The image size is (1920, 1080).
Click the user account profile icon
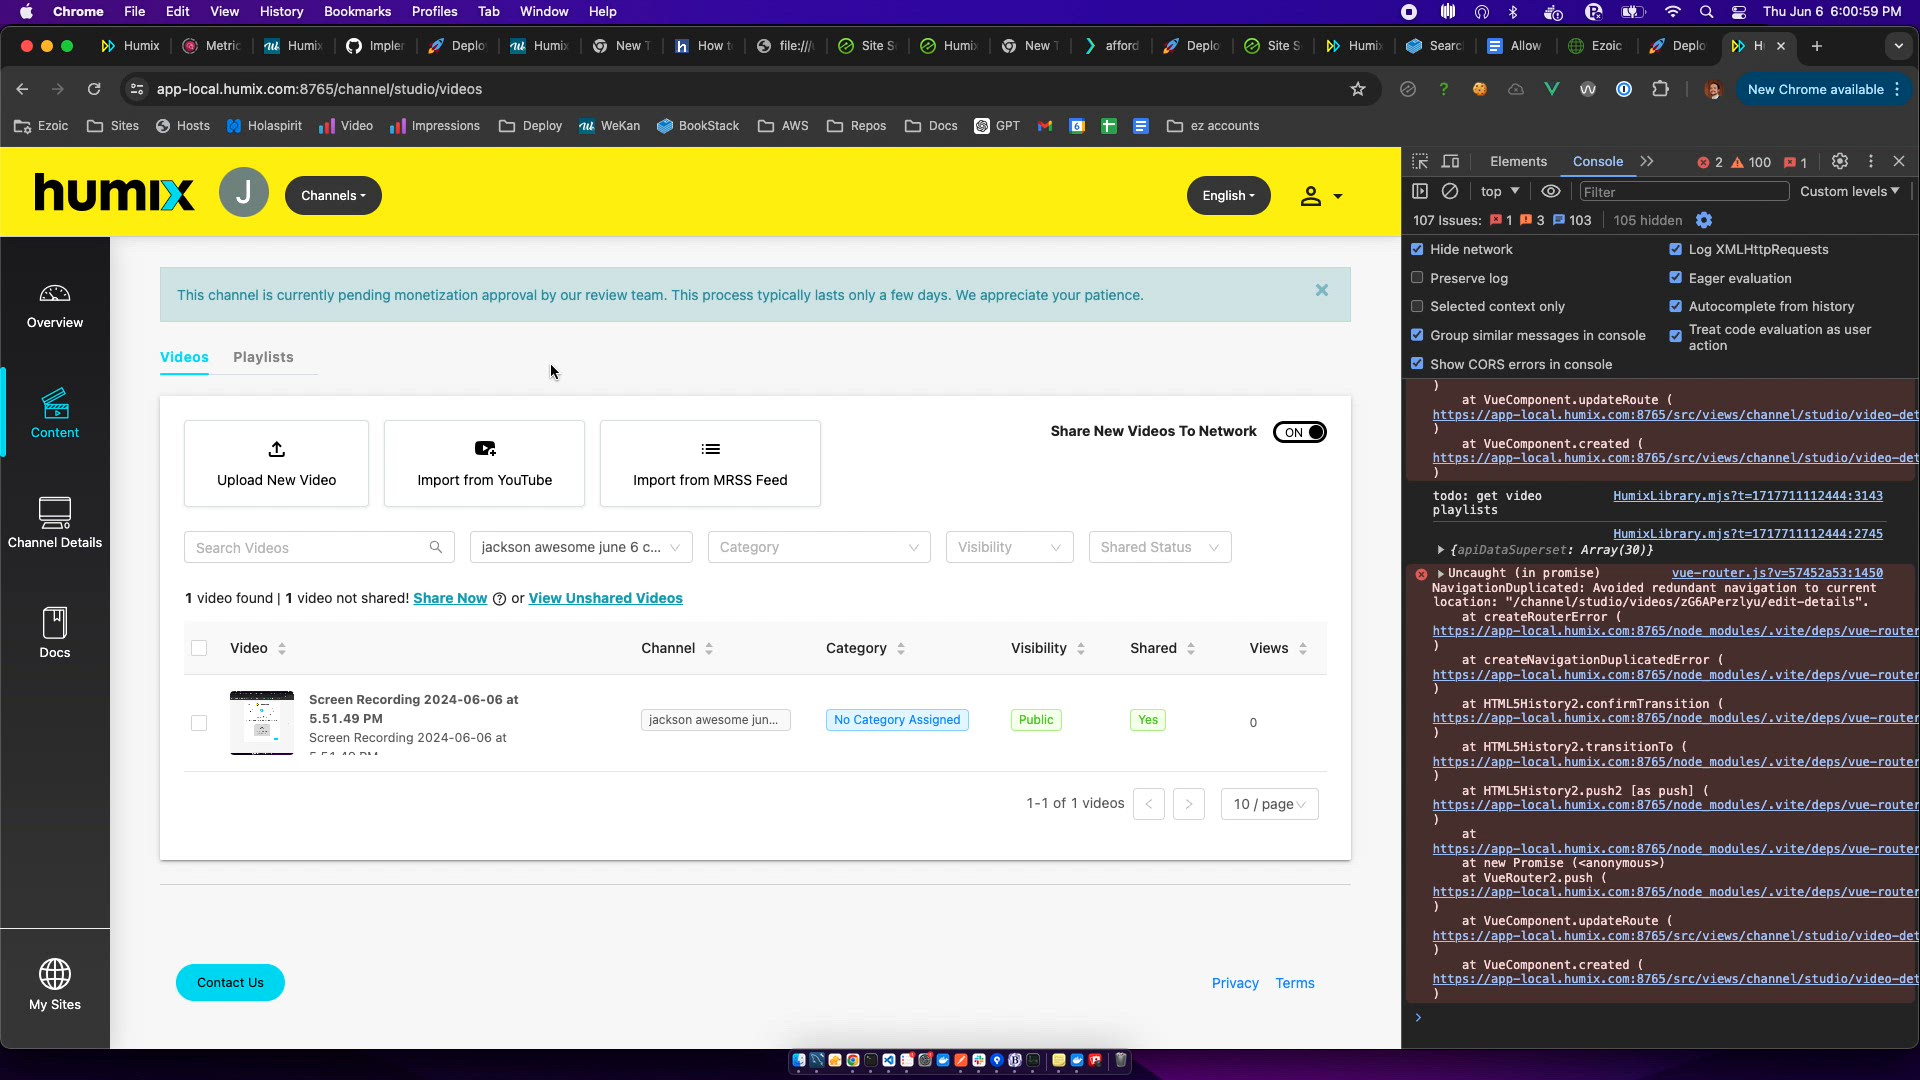tap(1311, 196)
